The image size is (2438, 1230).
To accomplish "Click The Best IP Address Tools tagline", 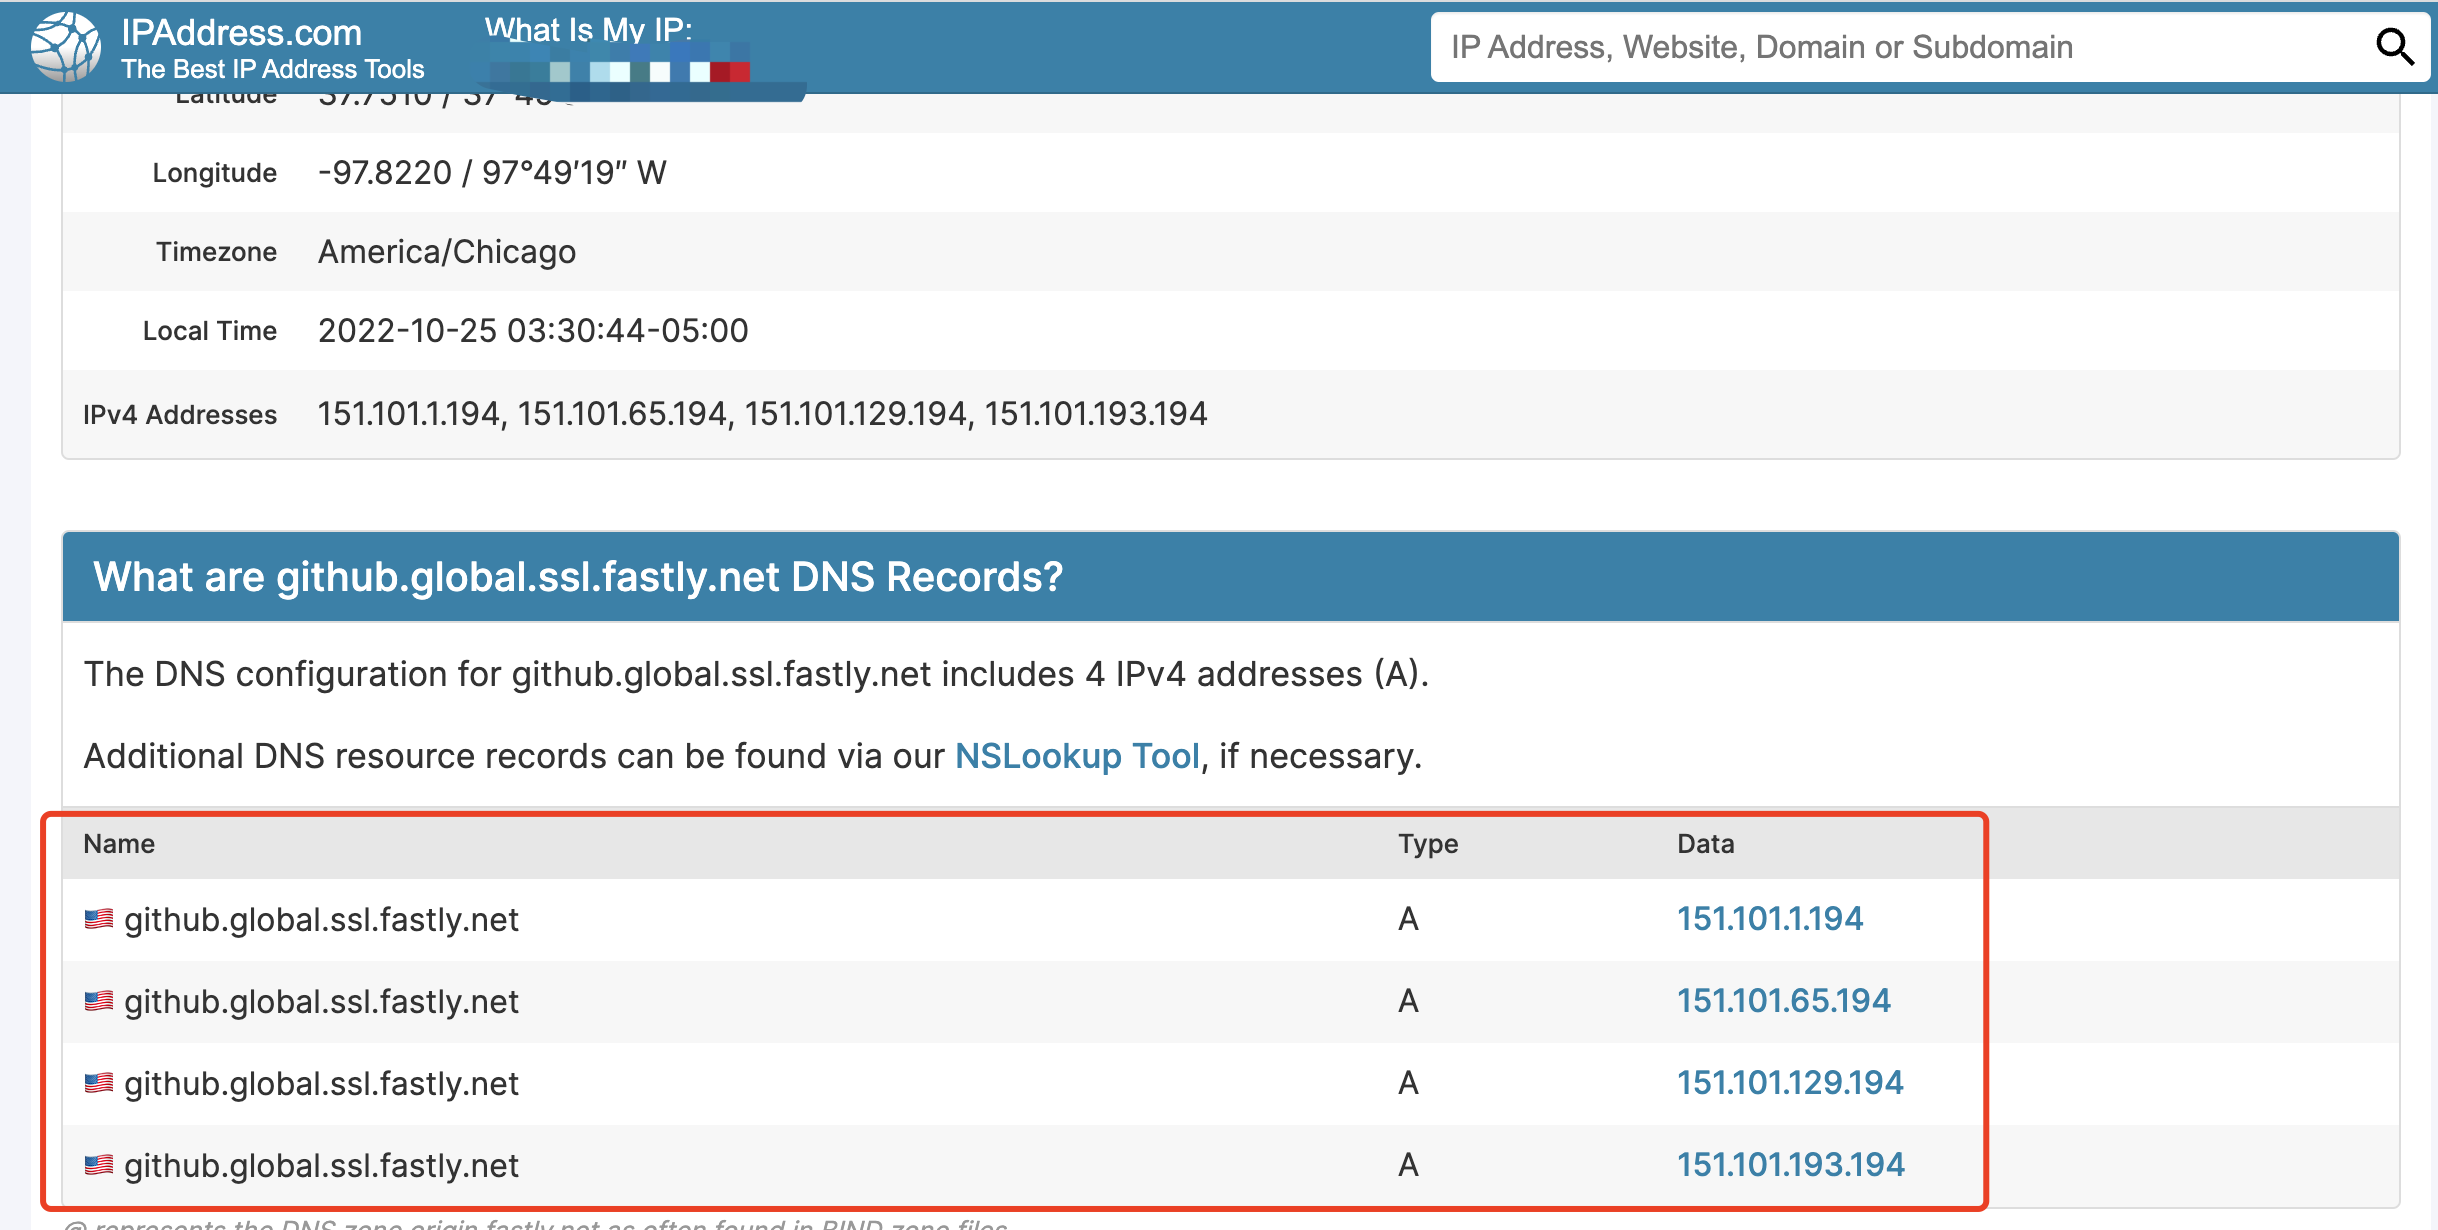I will click(272, 69).
